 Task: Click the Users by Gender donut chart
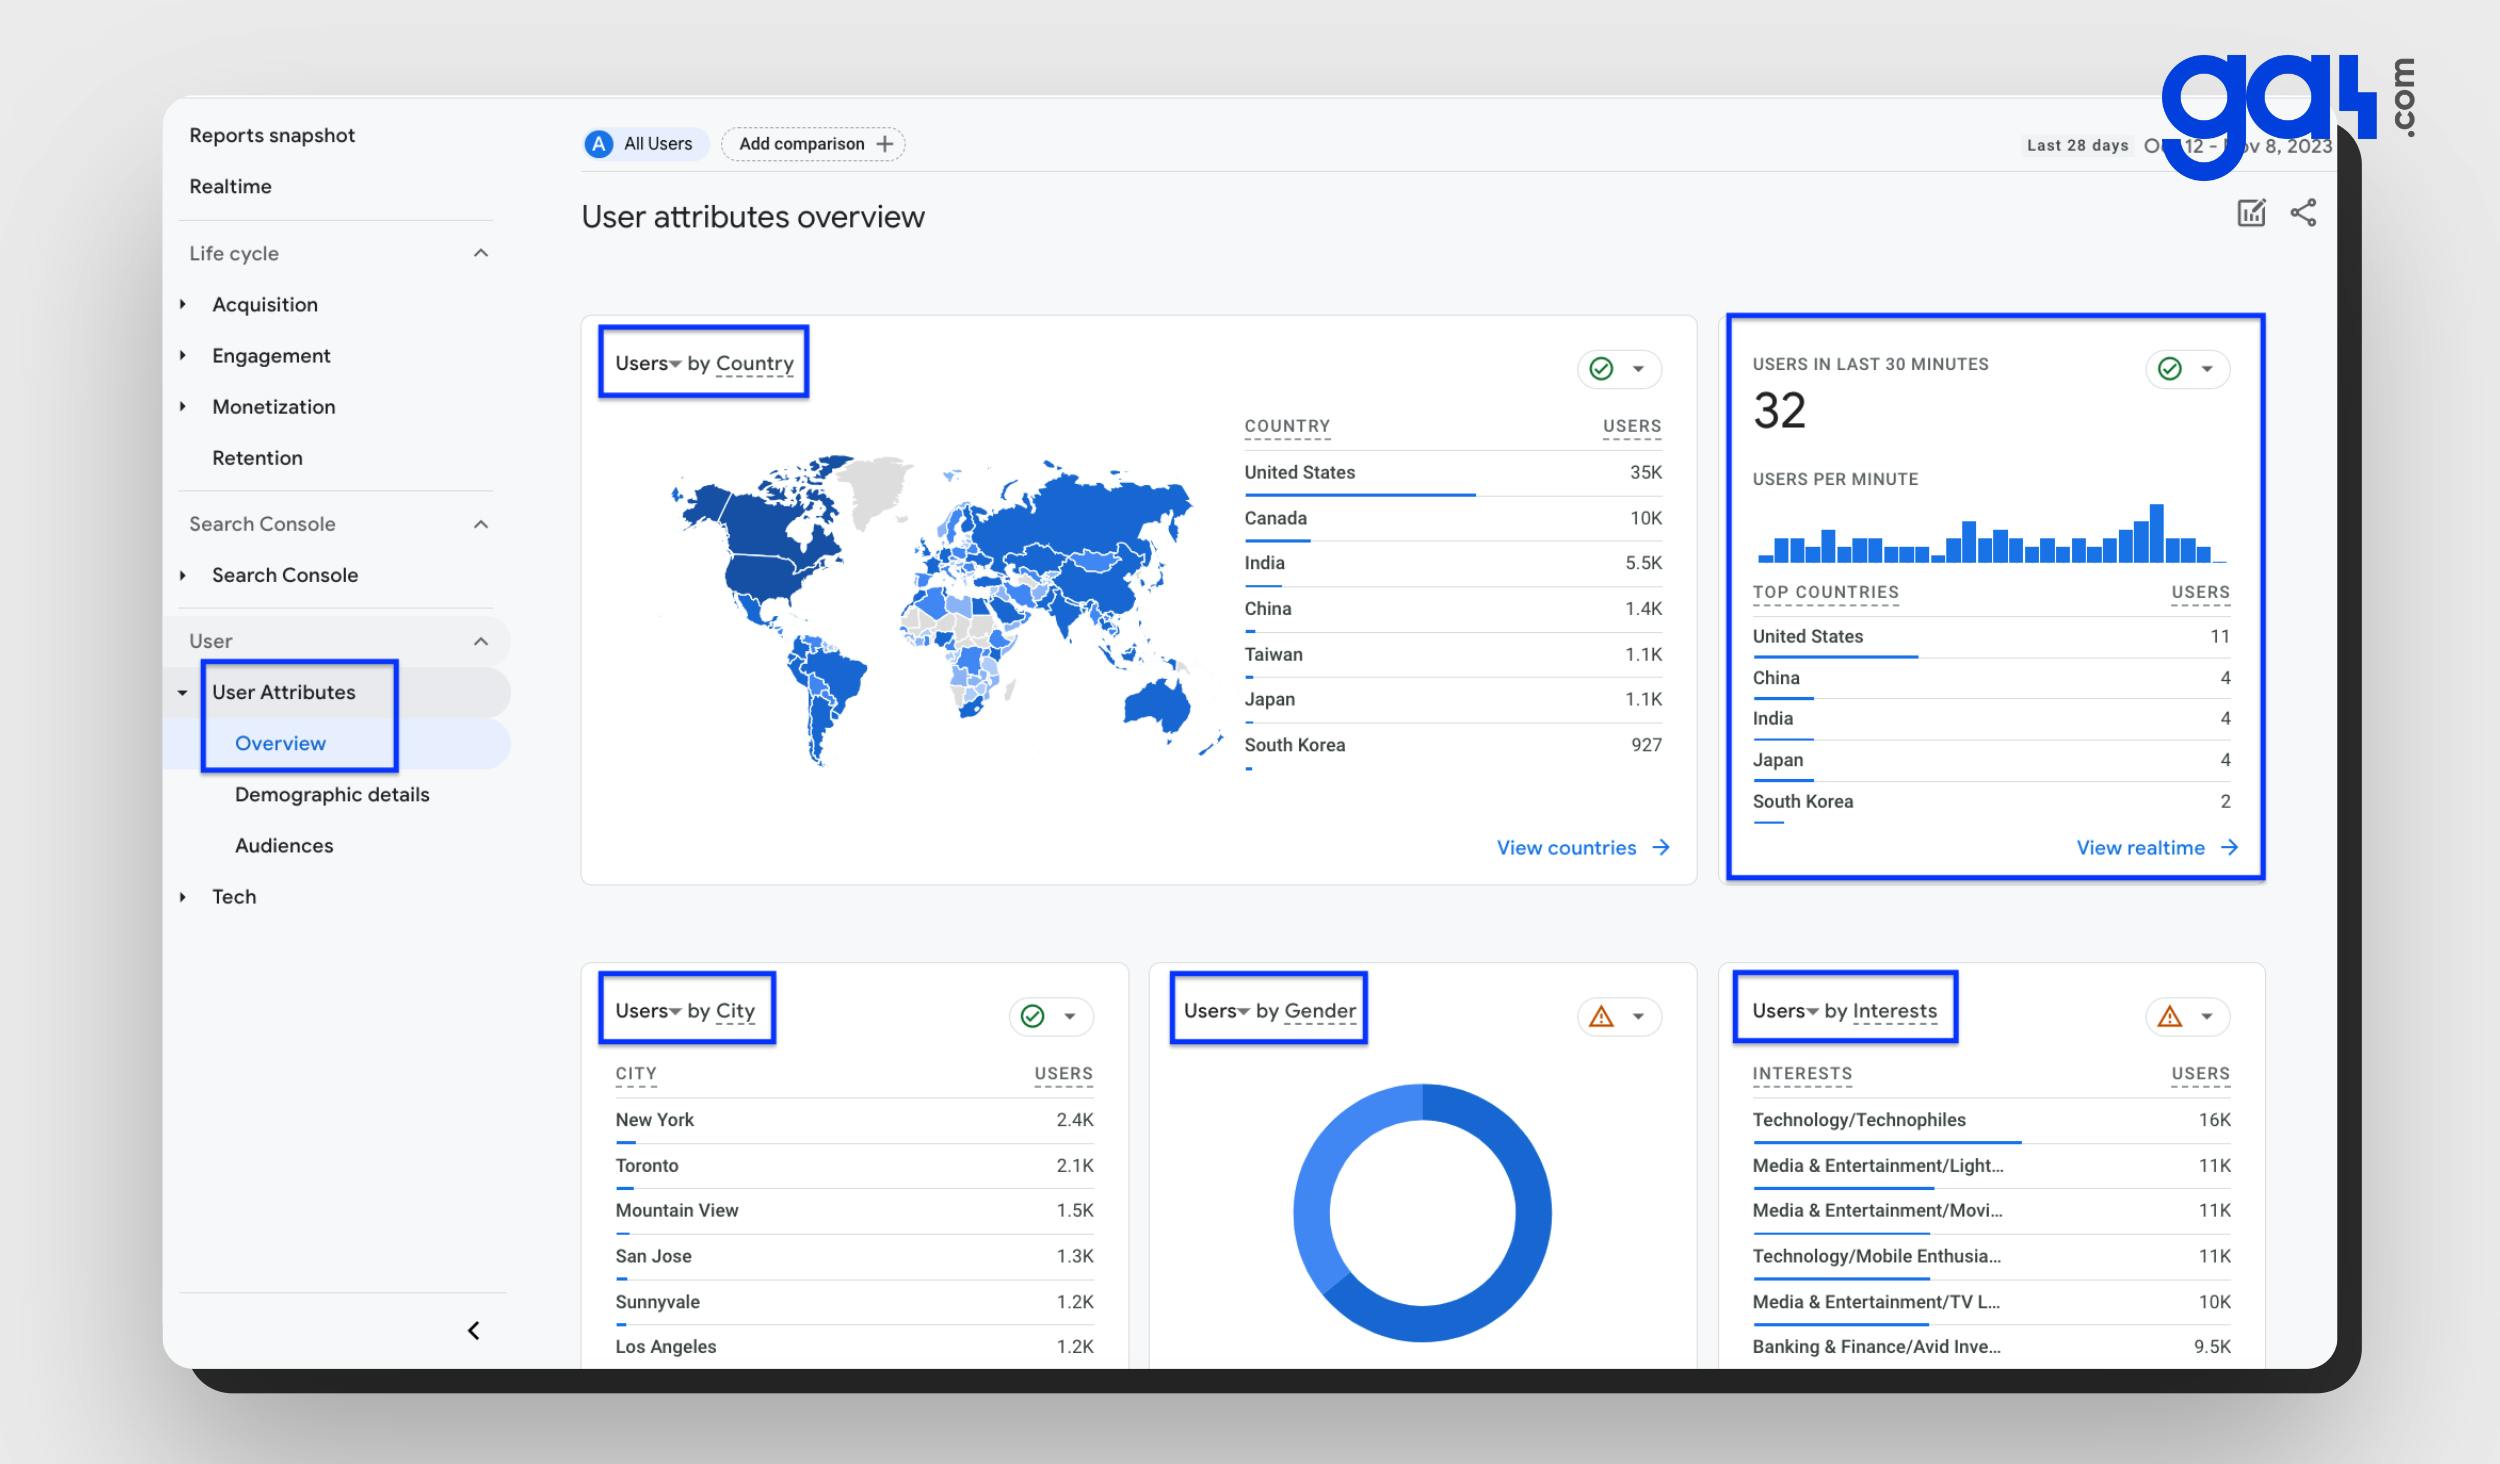point(1422,1212)
